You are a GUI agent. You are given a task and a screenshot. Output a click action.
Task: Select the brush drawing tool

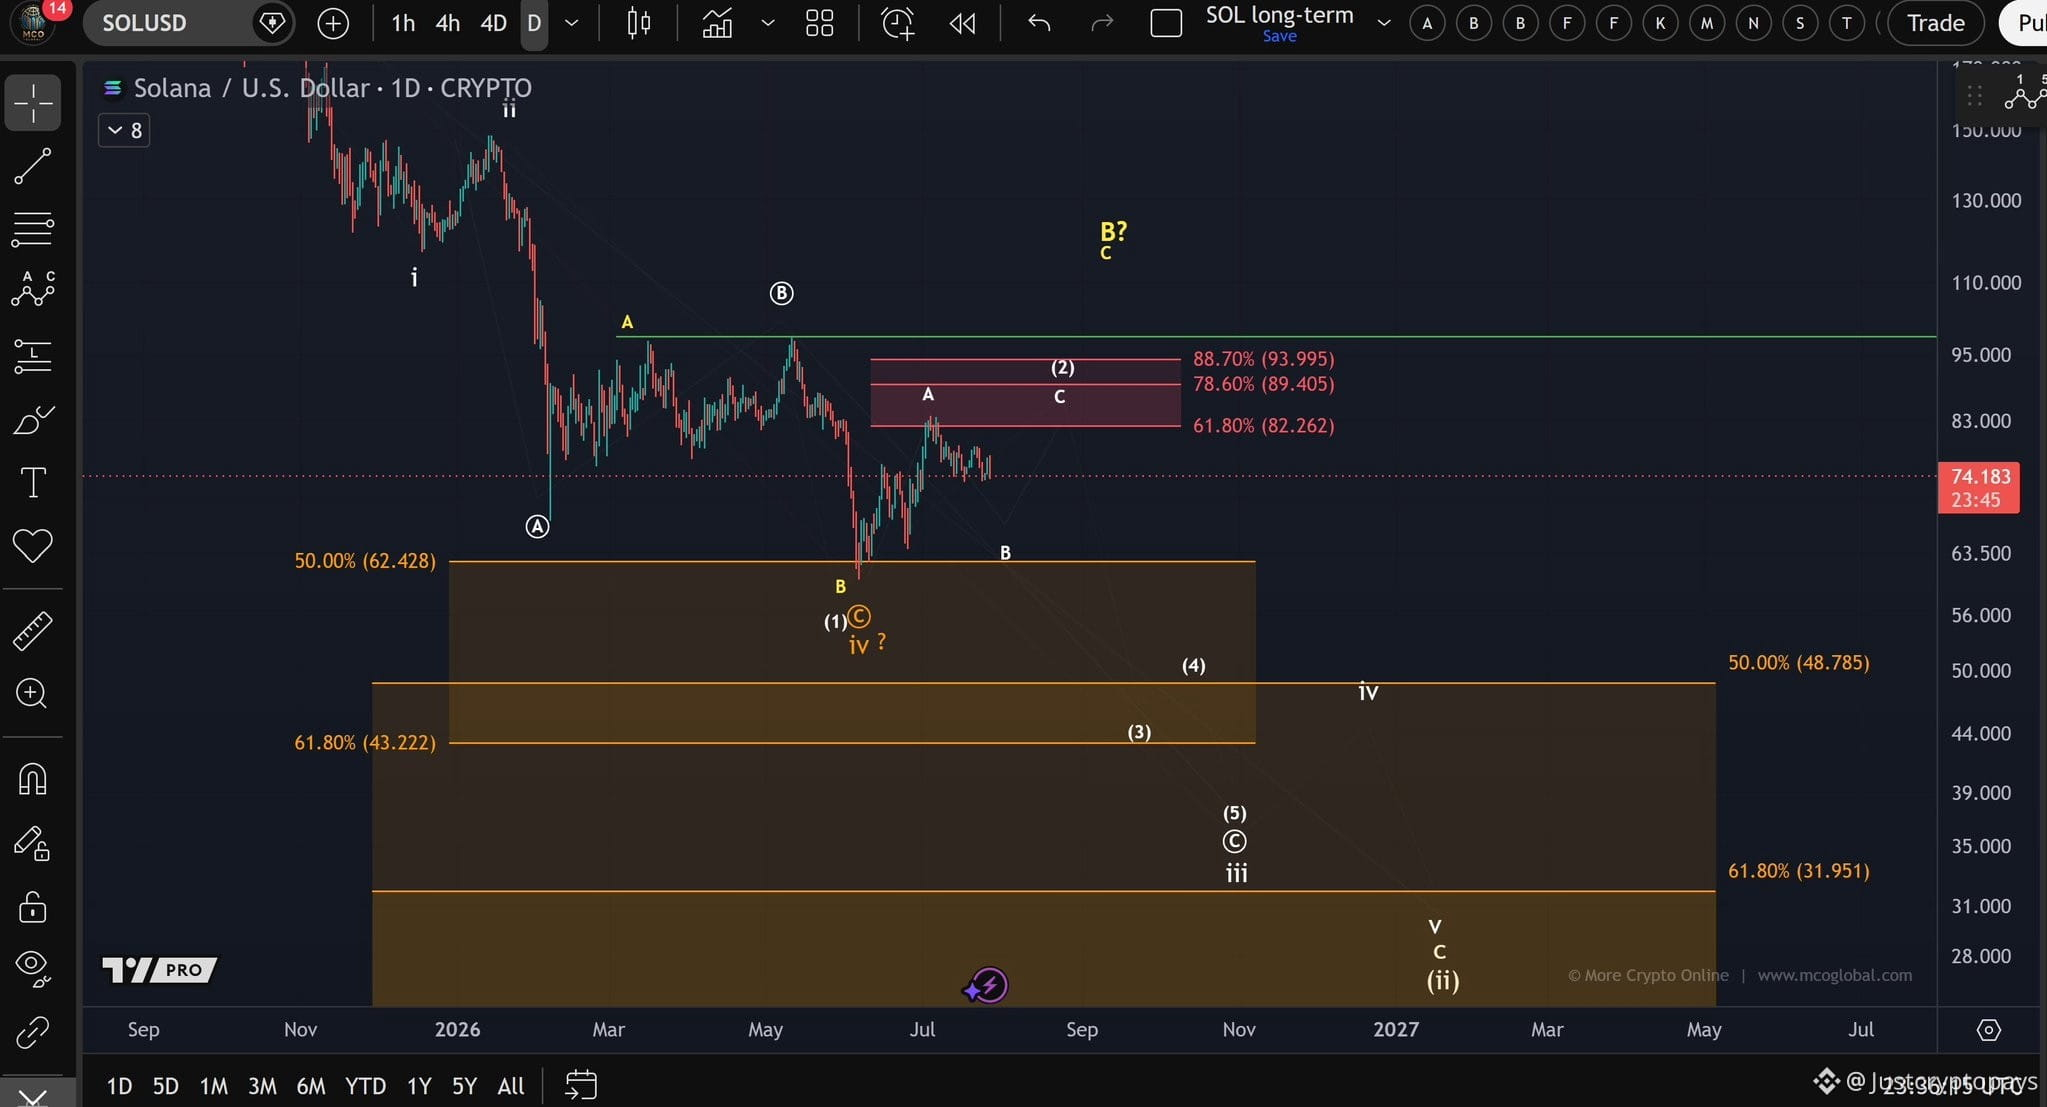[x=33, y=420]
